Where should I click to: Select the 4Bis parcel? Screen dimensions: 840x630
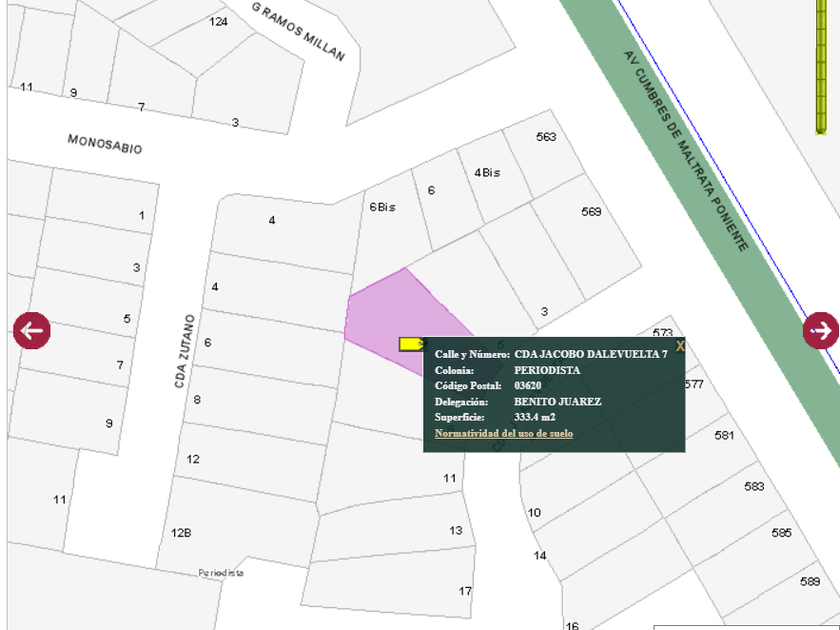pos(487,173)
